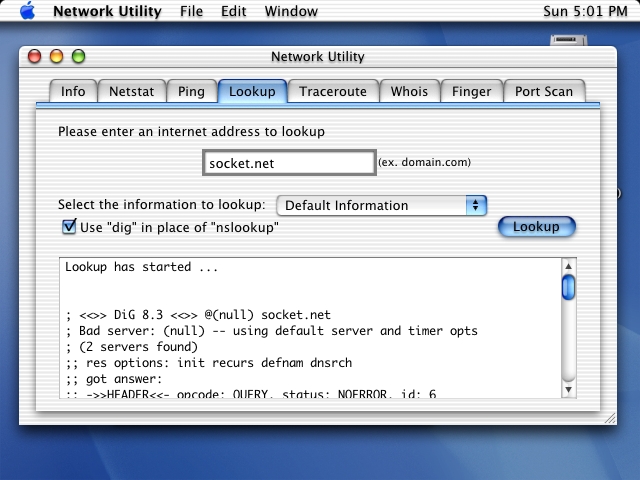This screenshot has height=480, width=640.
Task: Switch to the Netstat tab
Action: (x=131, y=91)
